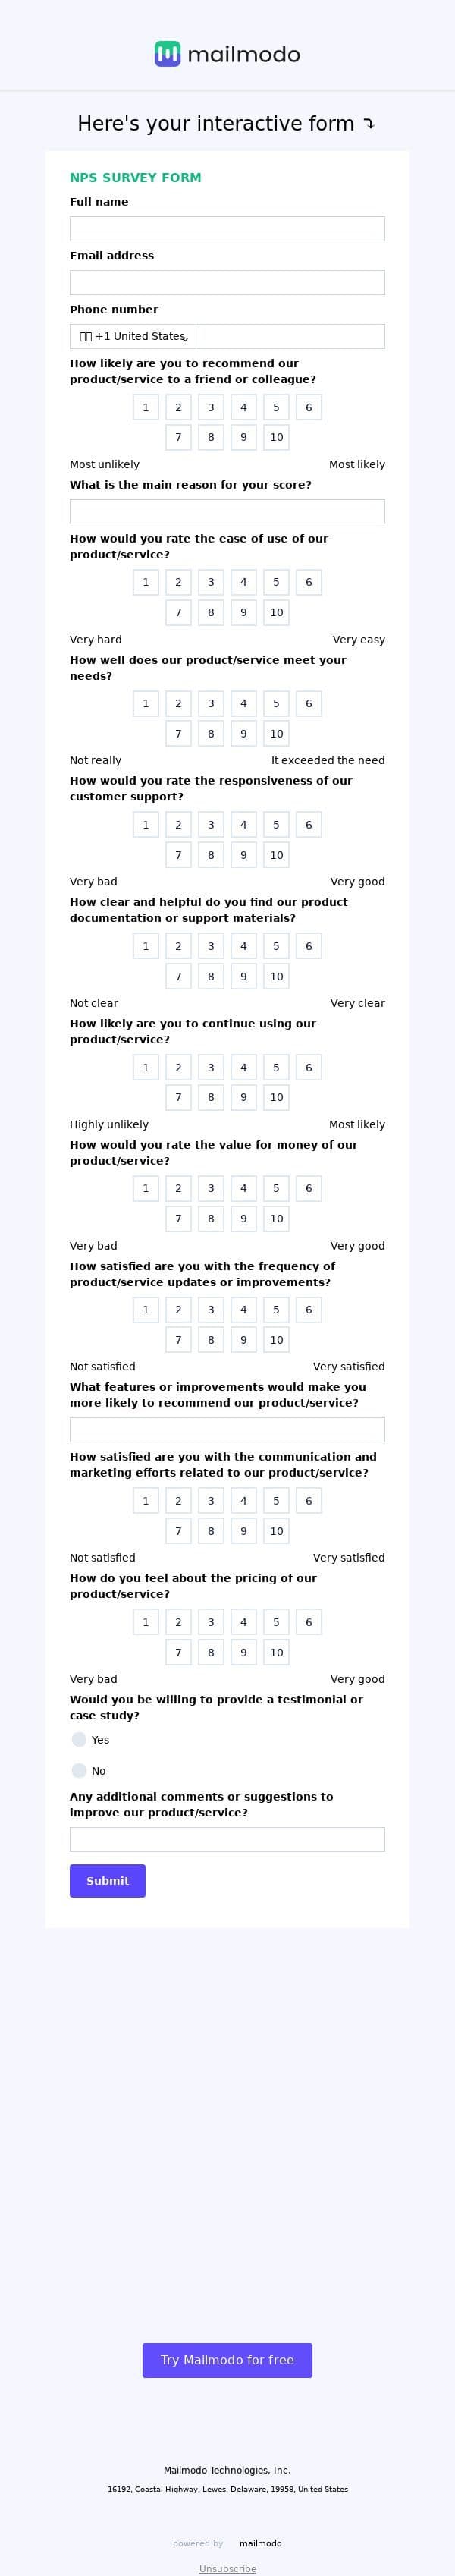Viewport: 455px width, 2576px height.
Task: Click the Mailmodo logo icon
Action: tap(167, 54)
